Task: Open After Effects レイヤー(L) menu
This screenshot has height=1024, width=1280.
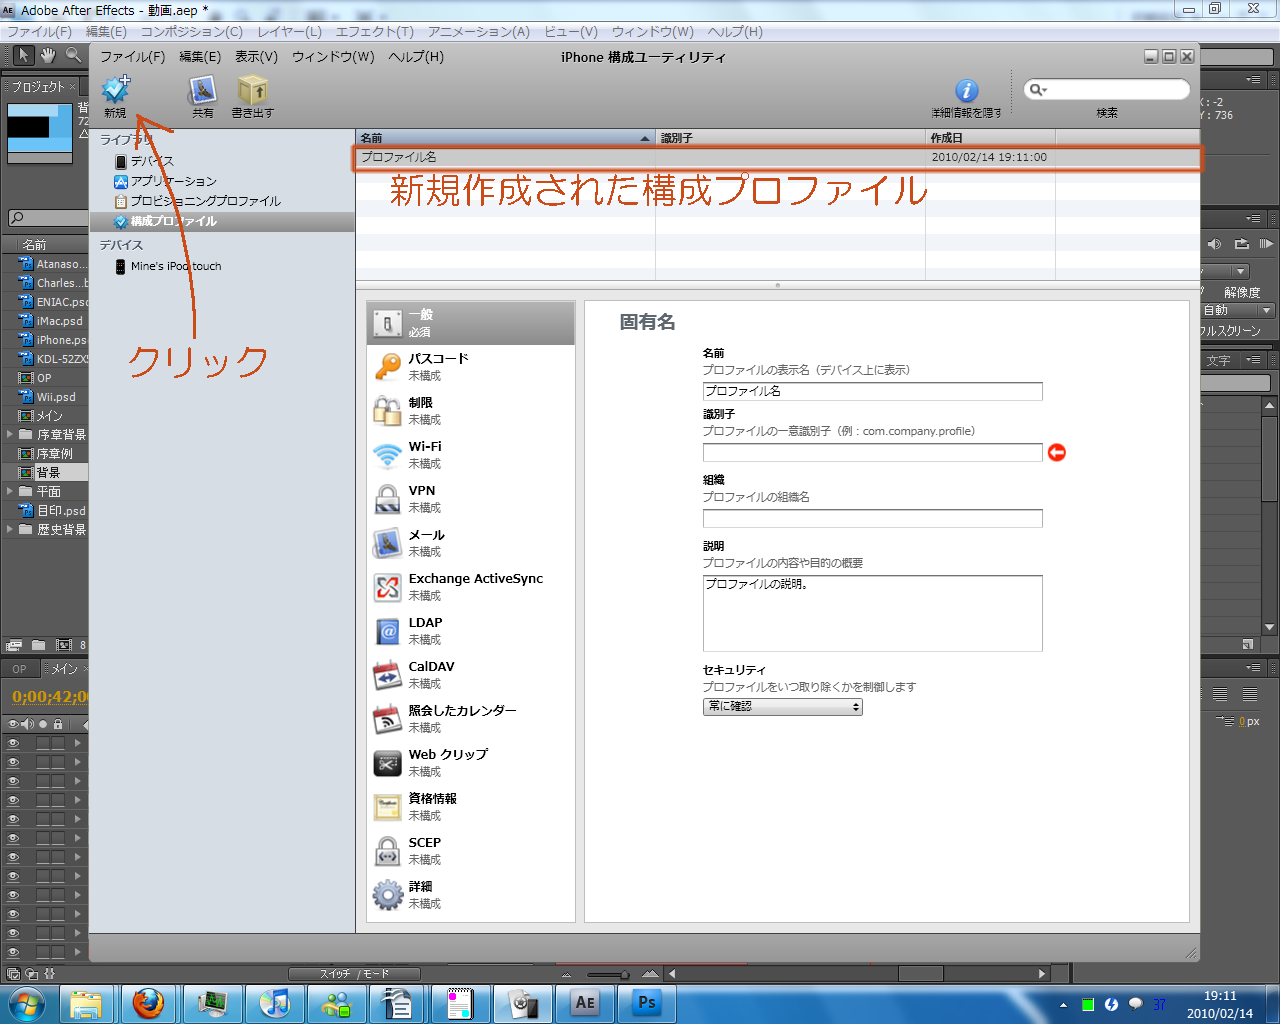Action: point(290,32)
